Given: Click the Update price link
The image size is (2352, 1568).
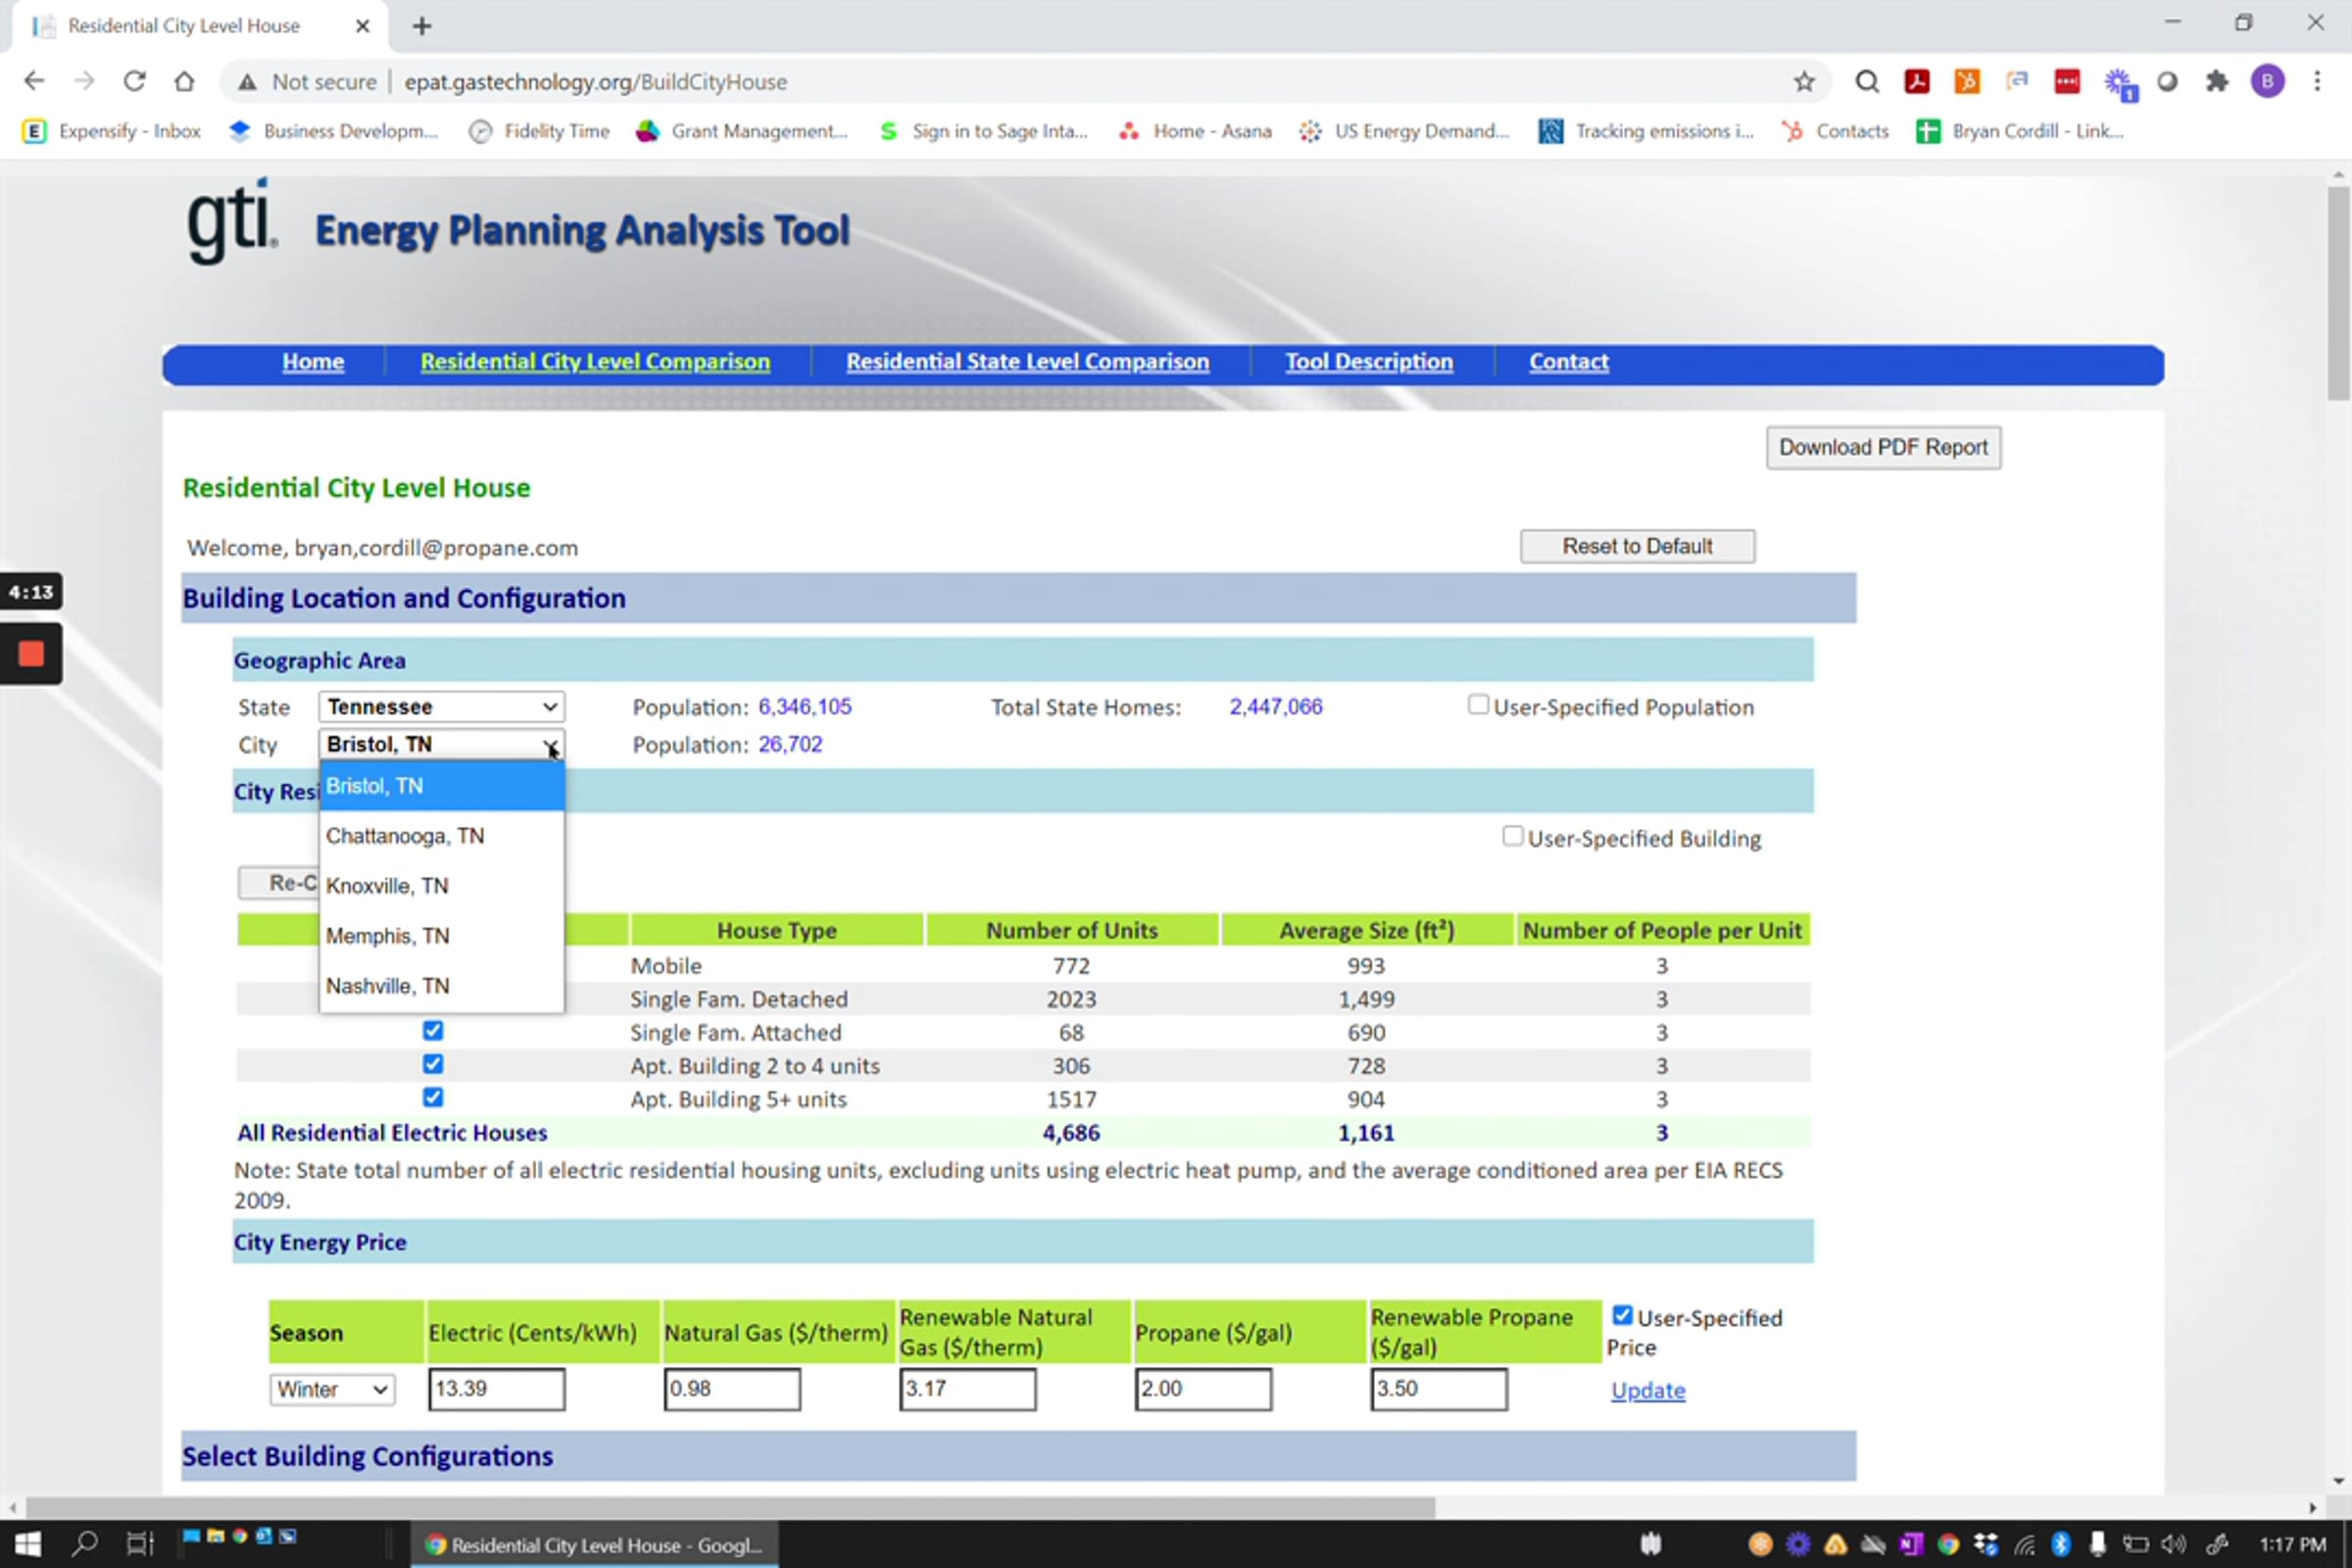Looking at the screenshot, I should (x=1648, y=1391).
